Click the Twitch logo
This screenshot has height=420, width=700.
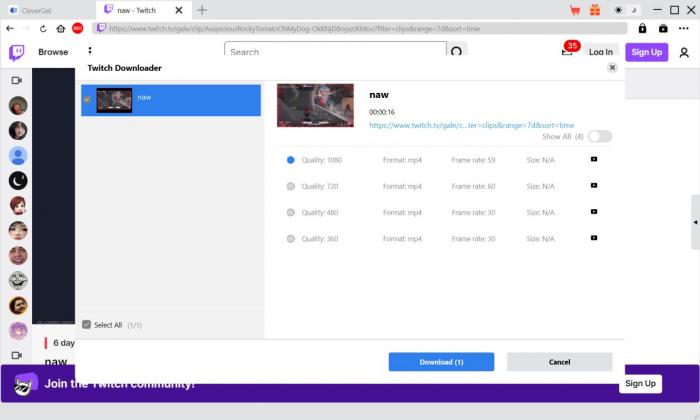coord(17,53)
